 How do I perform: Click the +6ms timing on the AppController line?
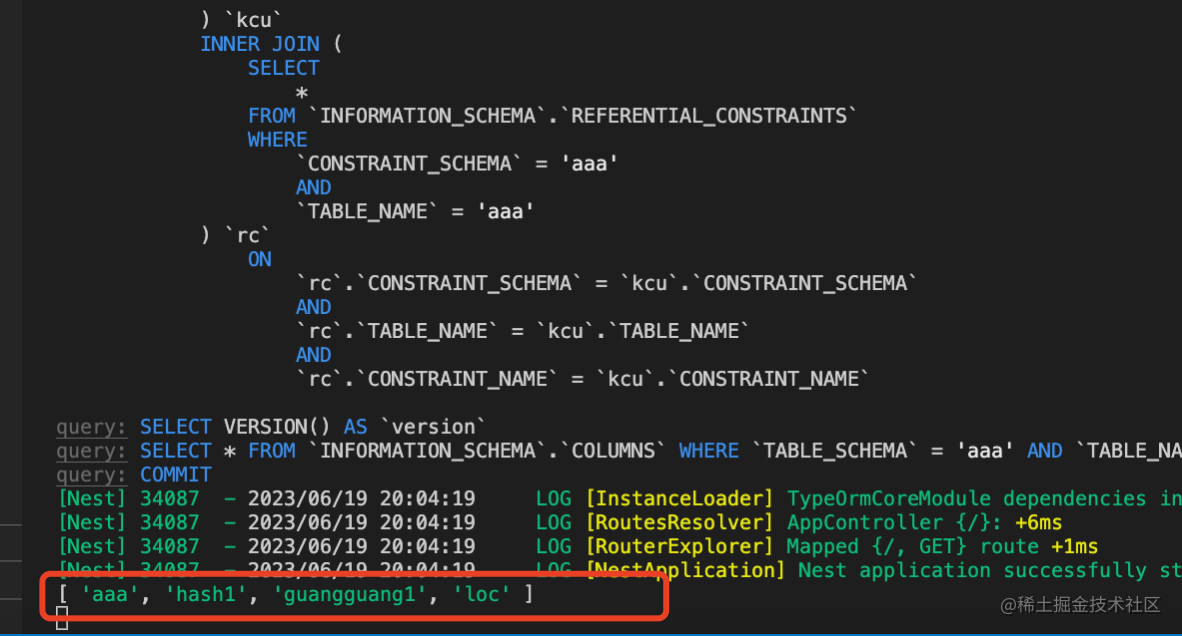(1038, 522)
